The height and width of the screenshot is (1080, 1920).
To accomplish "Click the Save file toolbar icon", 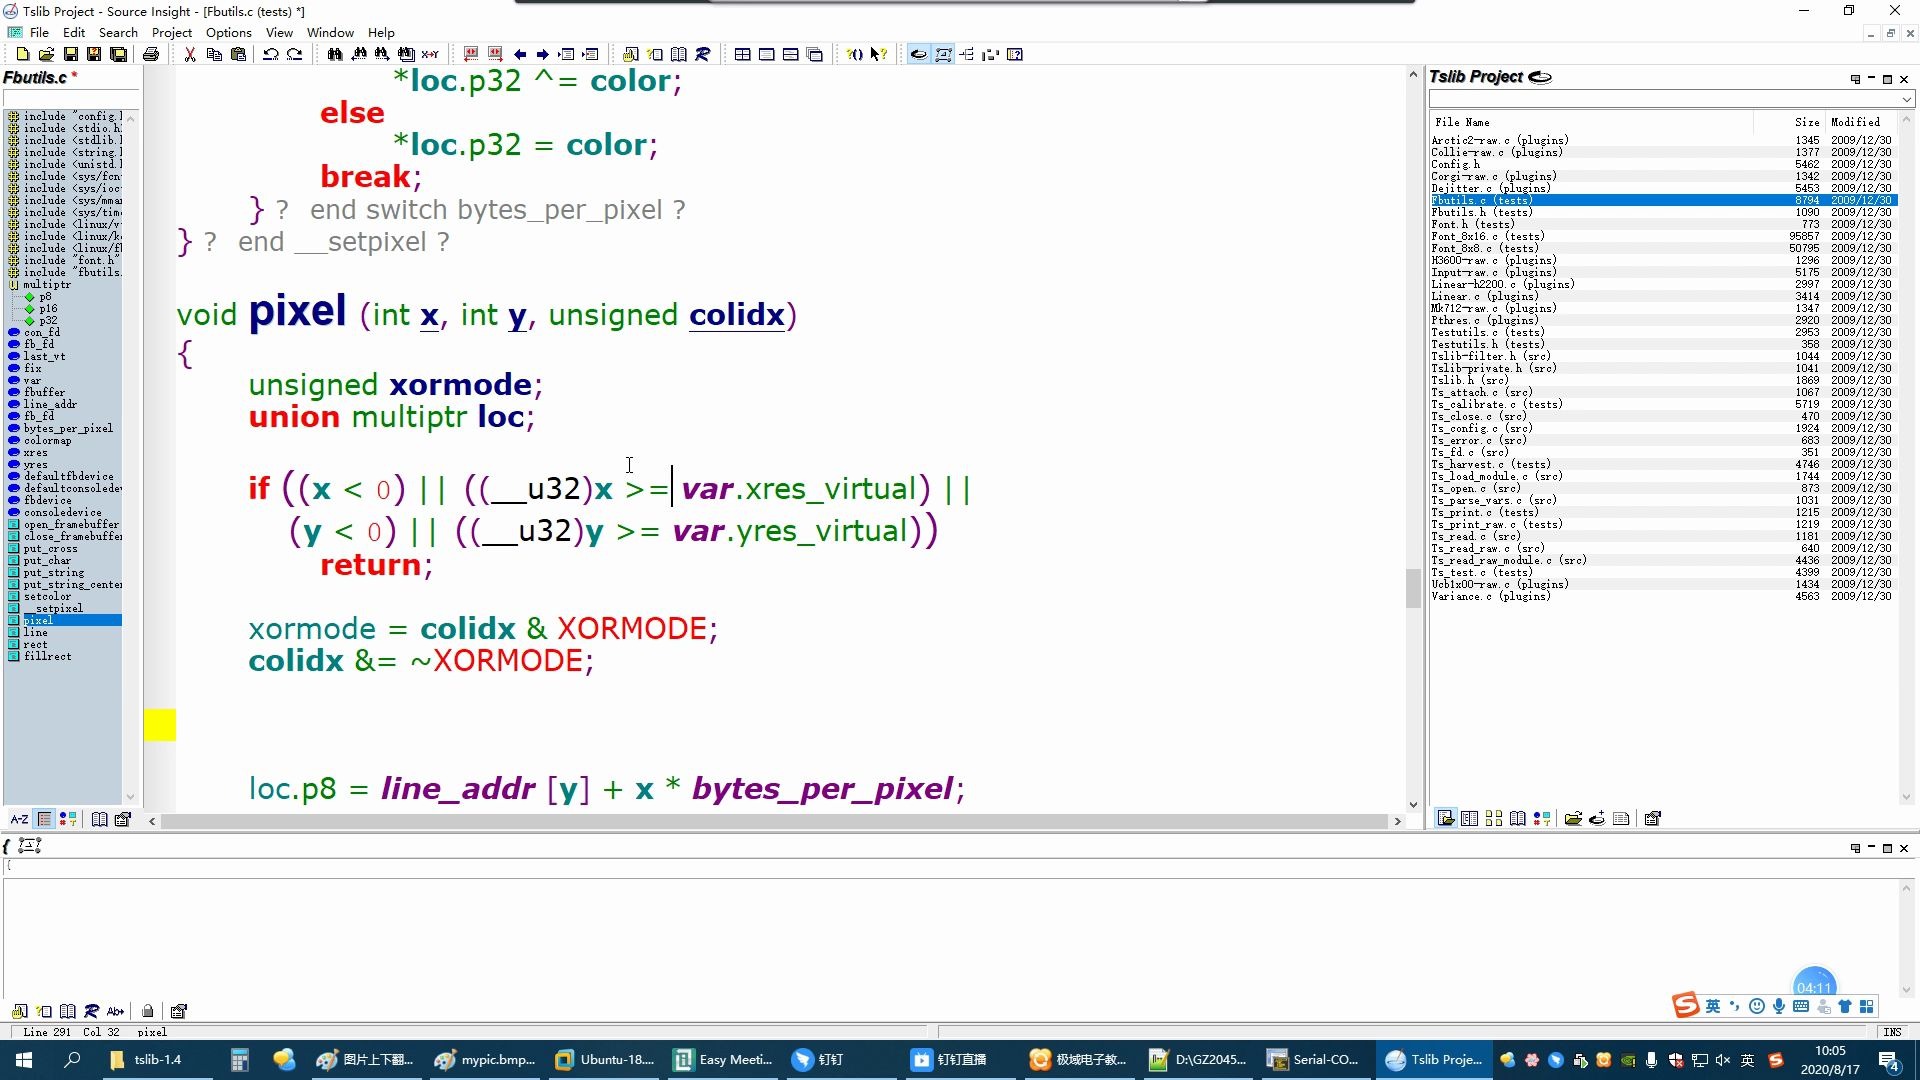I will point(71,54).
